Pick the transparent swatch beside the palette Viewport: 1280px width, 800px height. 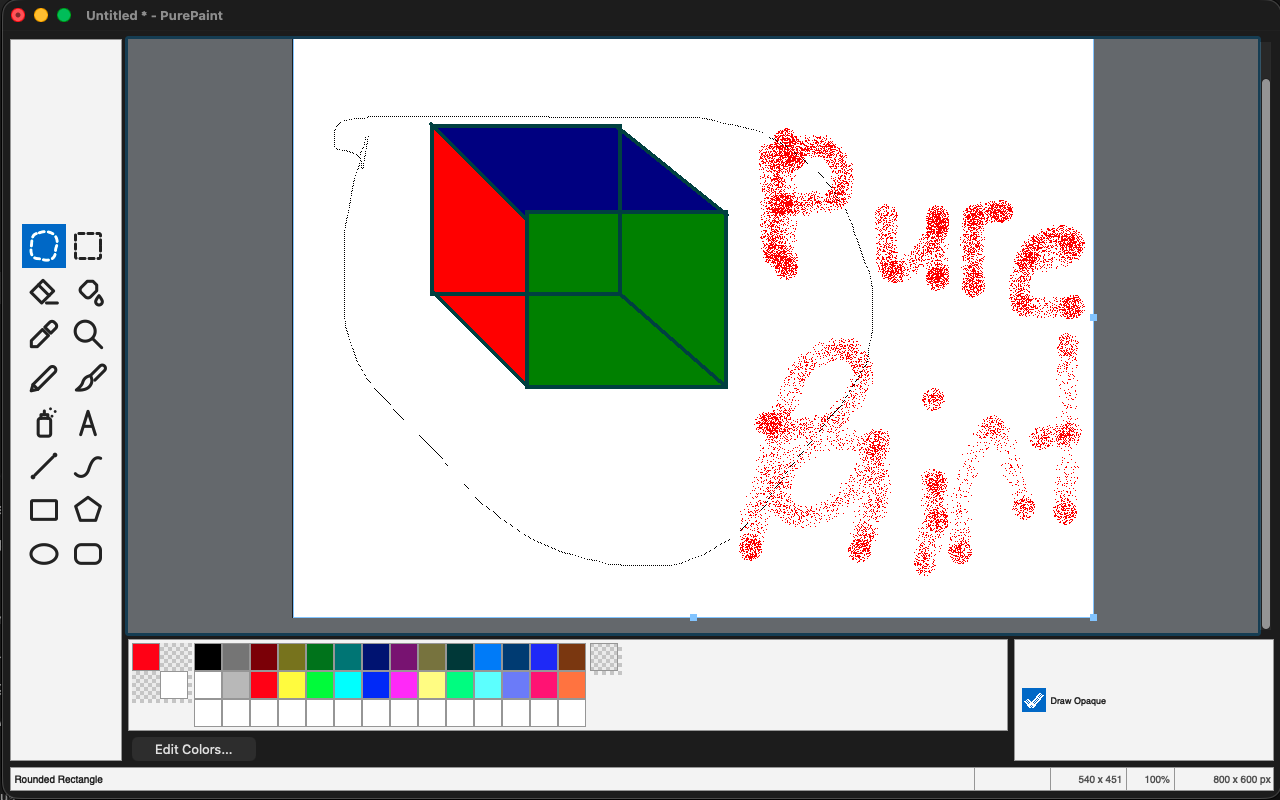604,657
